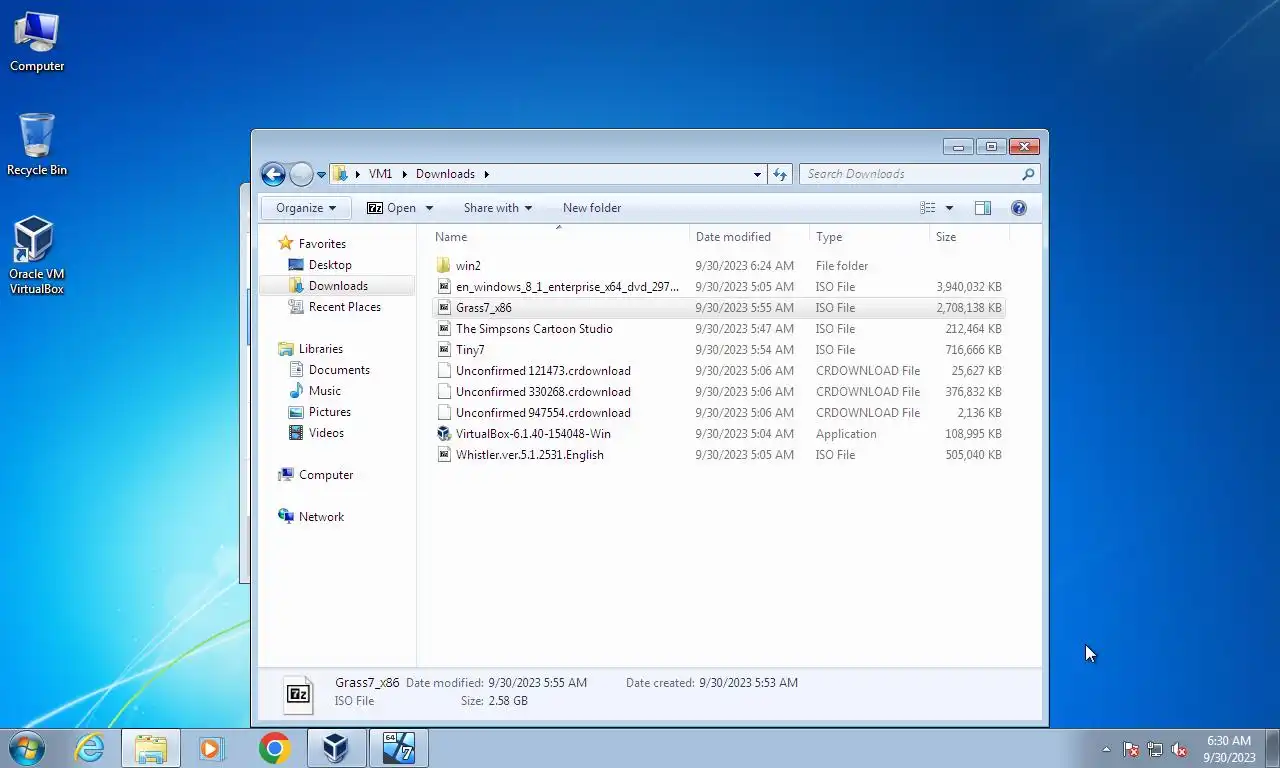The width and height of the screenshot is (1280, 768).
Task: Select Computer in the navigation pane
Action: point(325,475)
